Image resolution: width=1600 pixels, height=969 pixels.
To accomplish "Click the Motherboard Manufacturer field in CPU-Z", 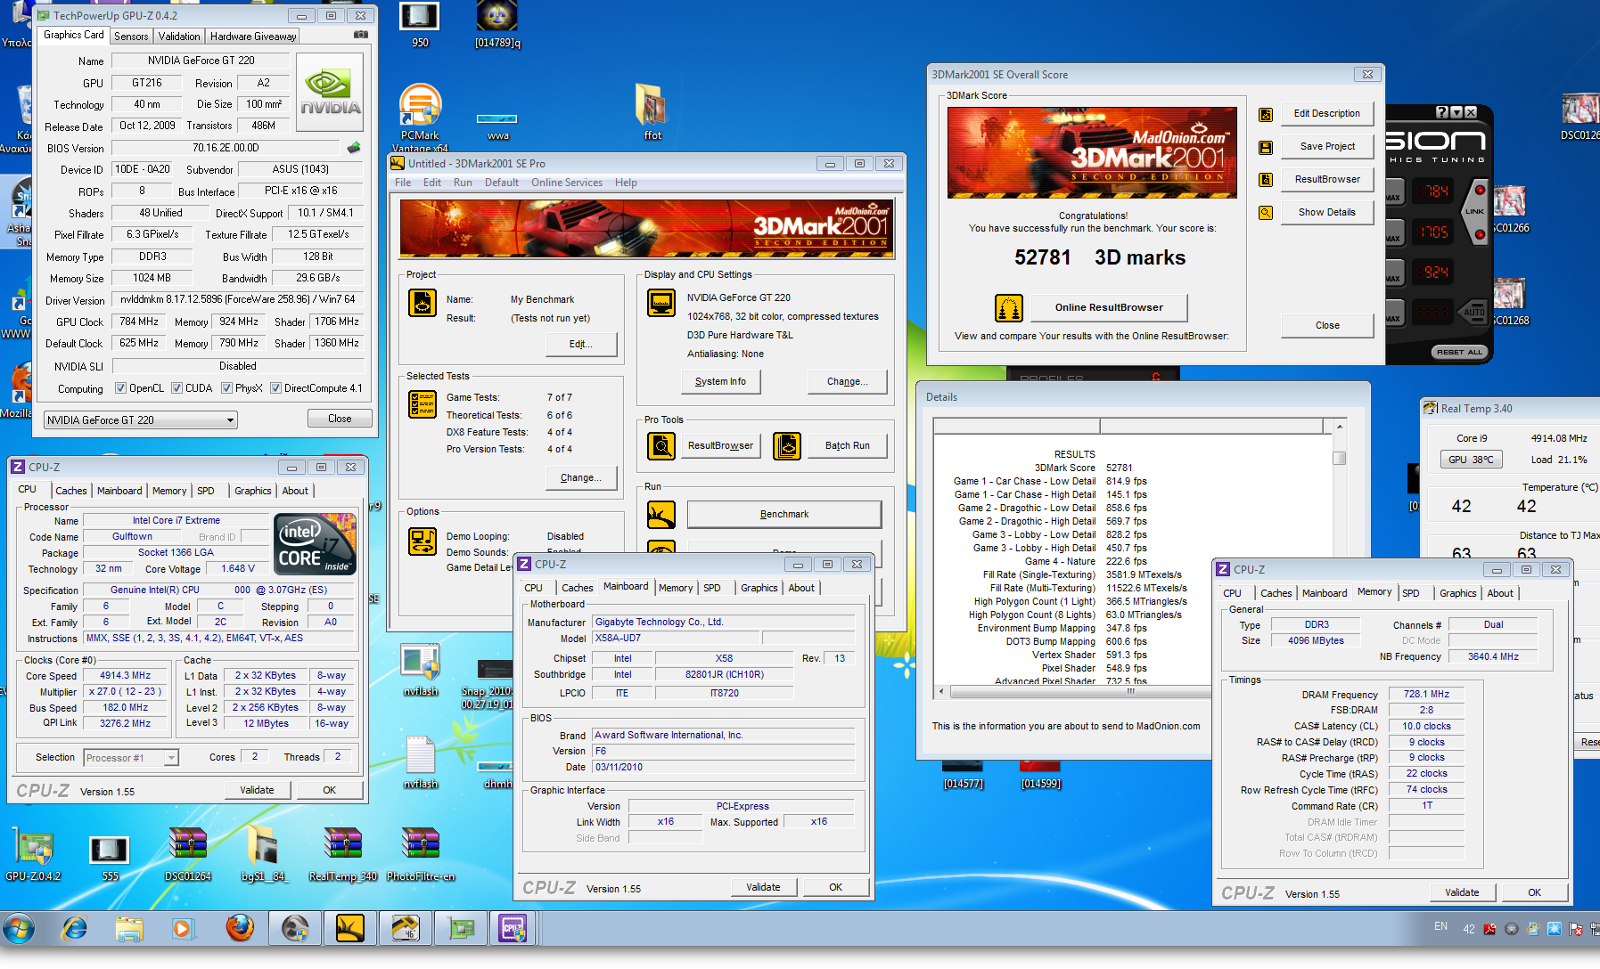I will click(724, 622).
